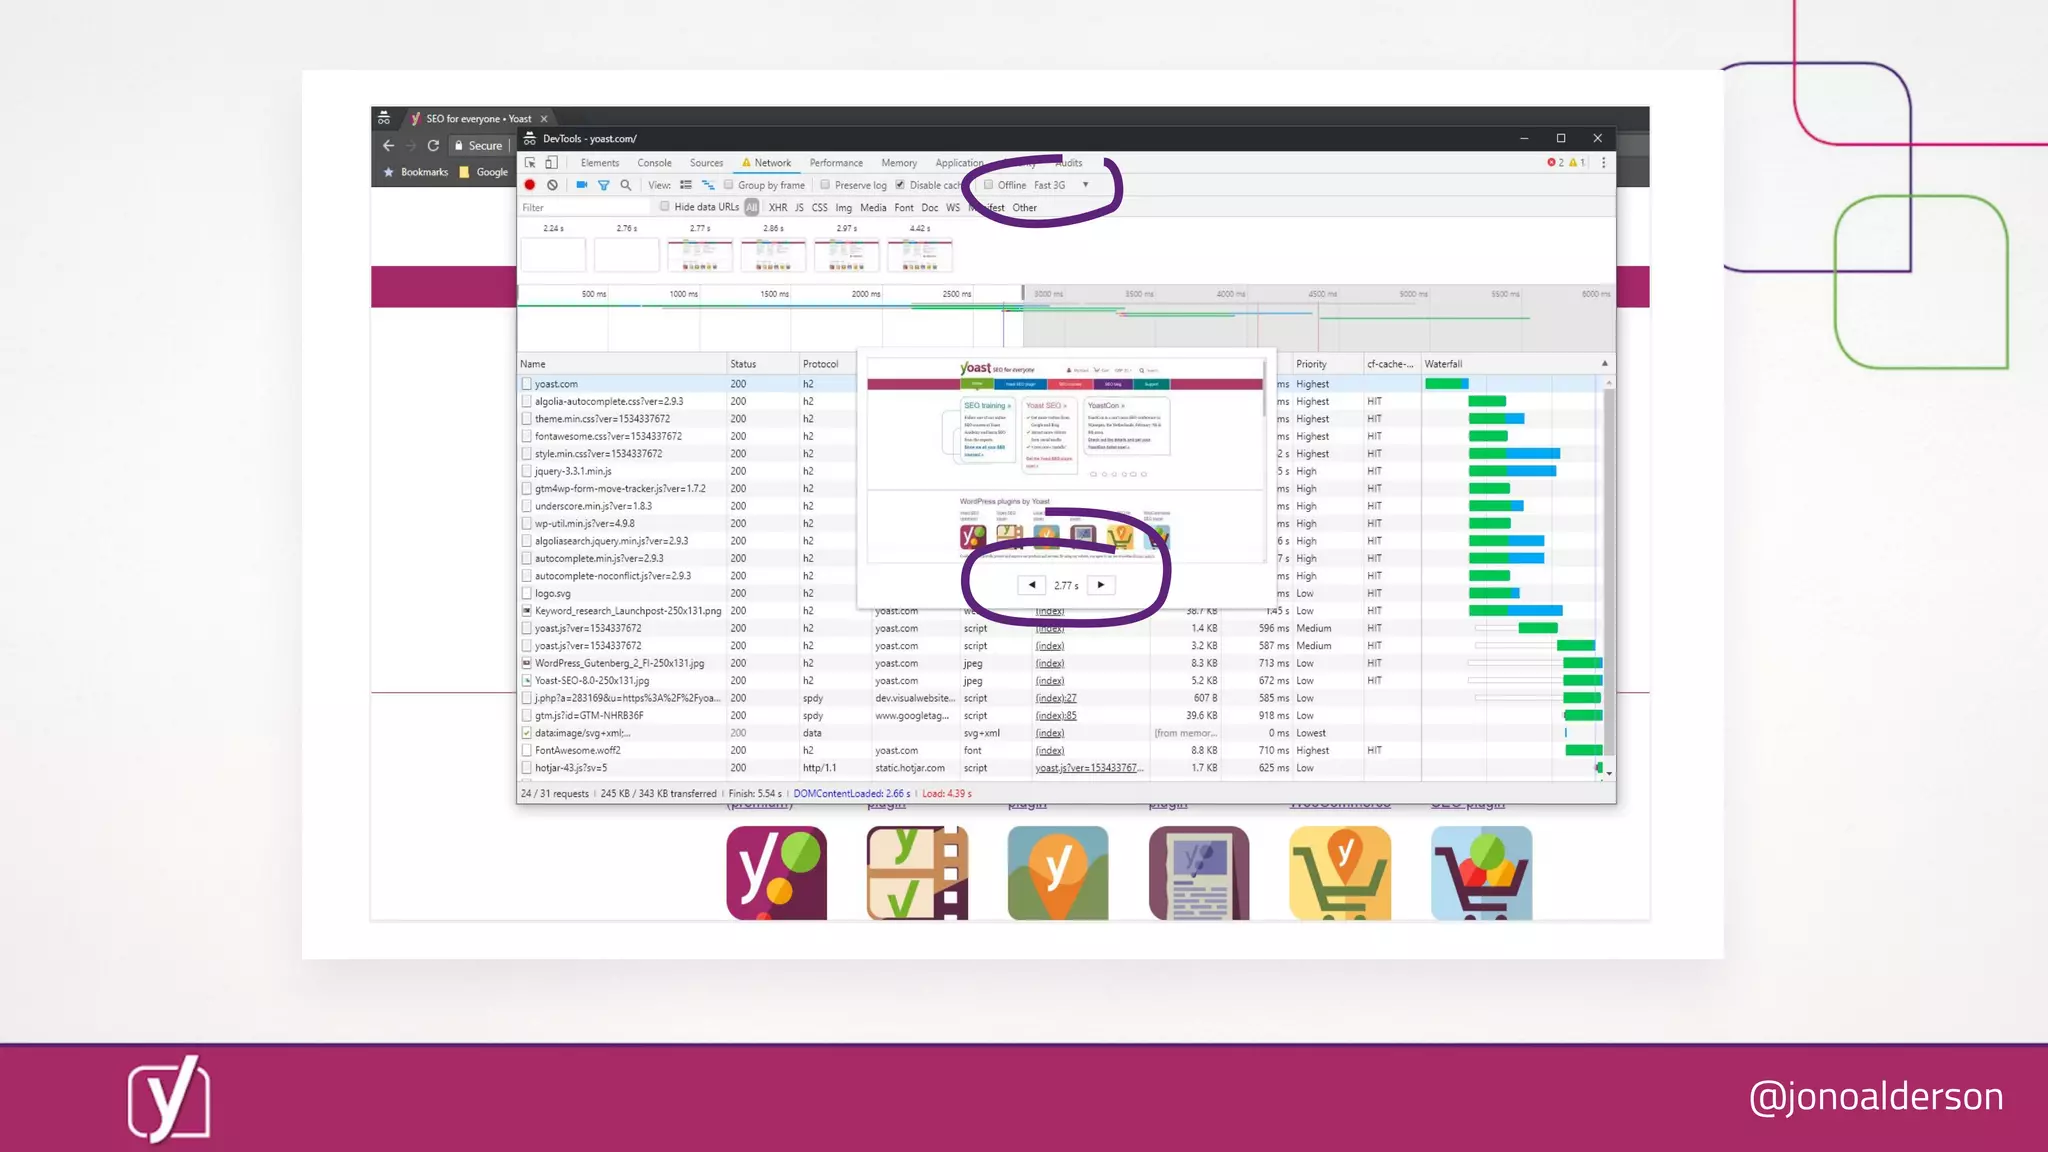The width and height of the screenshot is (2048, 1152).
Task: Enable the Hide data URLs checkbox
Action: 664,207
